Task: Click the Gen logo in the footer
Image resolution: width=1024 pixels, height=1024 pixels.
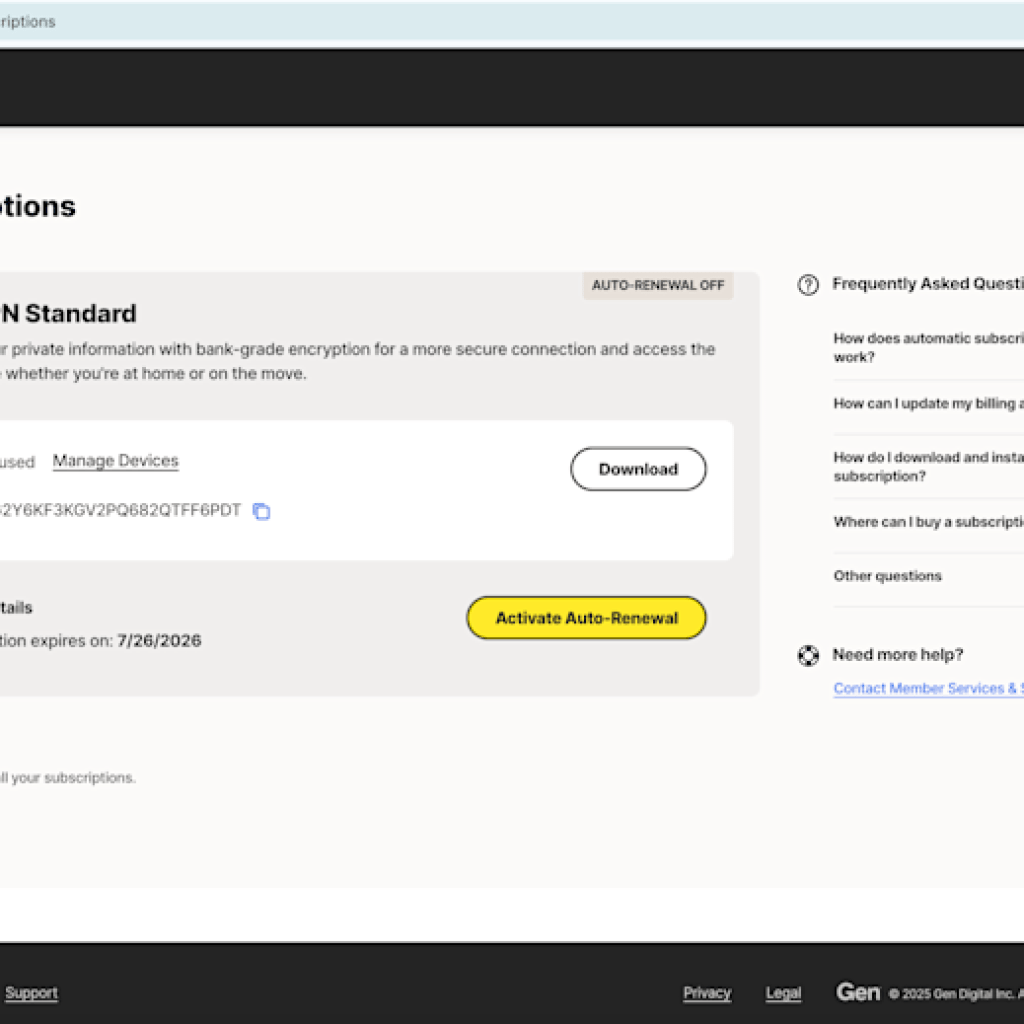Action: [858, 992]
